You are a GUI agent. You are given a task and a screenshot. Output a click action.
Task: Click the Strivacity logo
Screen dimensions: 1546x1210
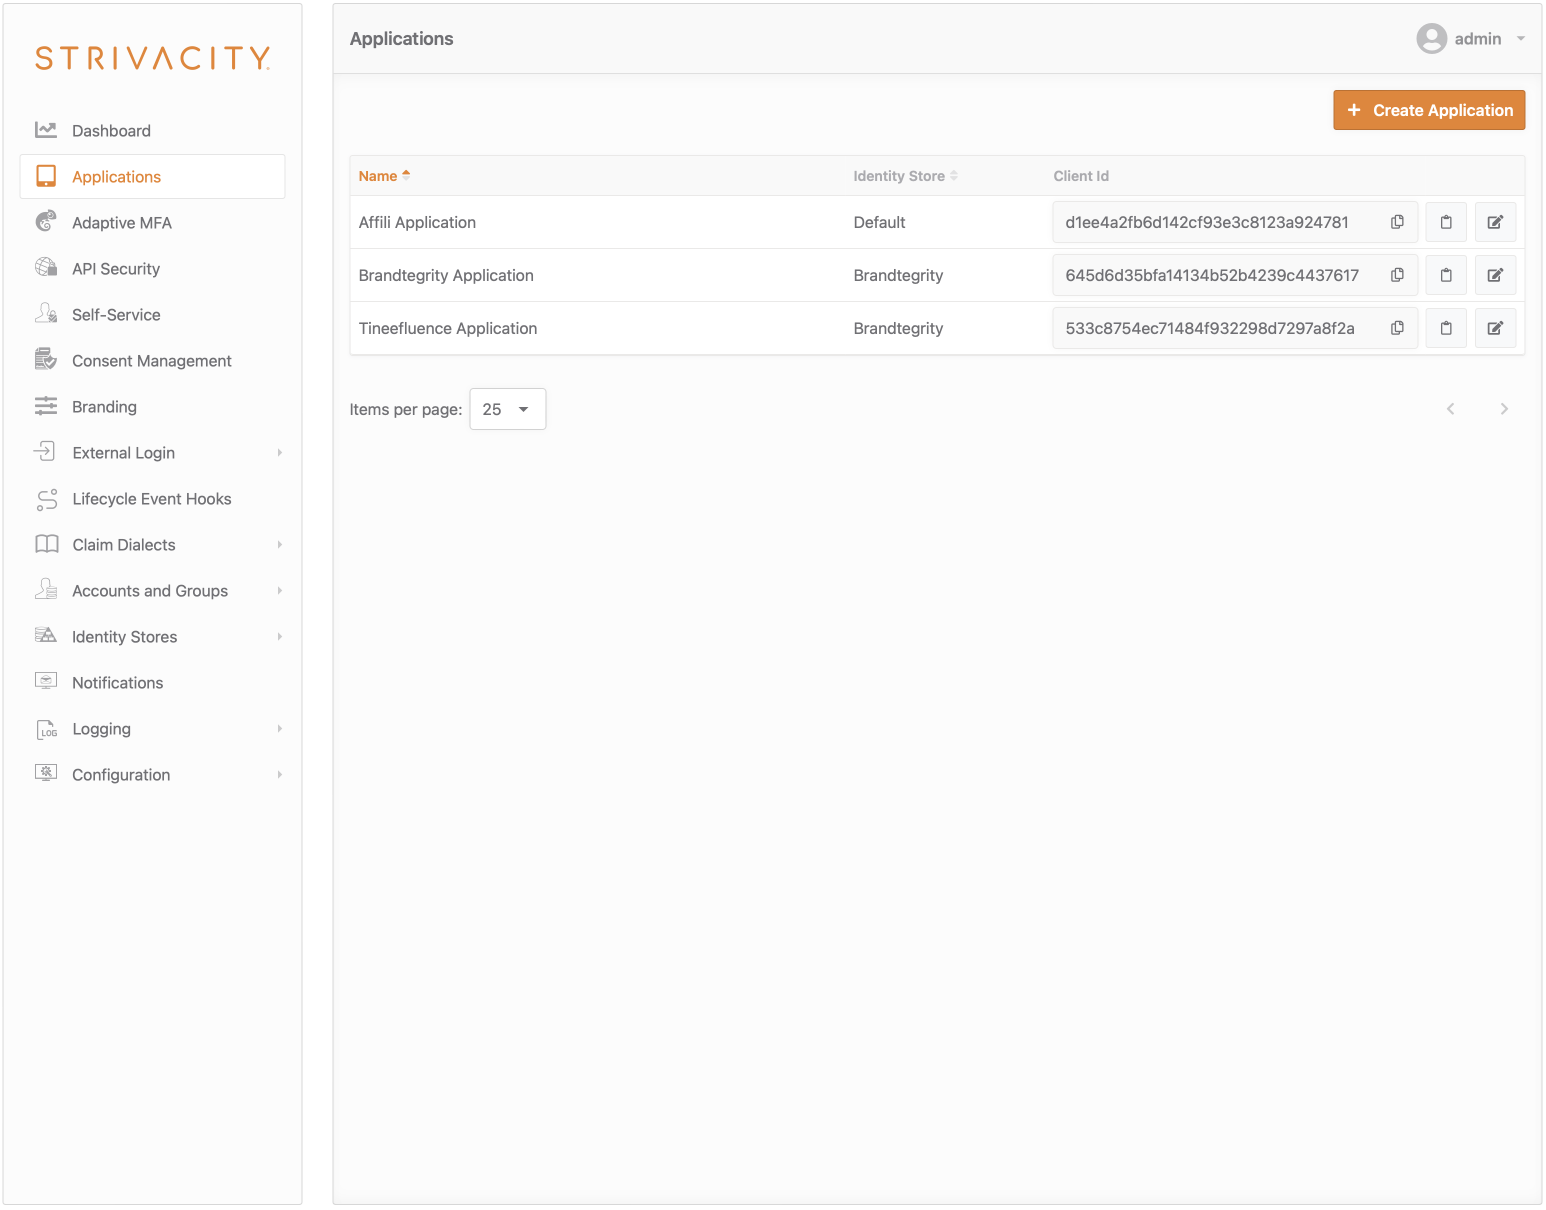153,58
